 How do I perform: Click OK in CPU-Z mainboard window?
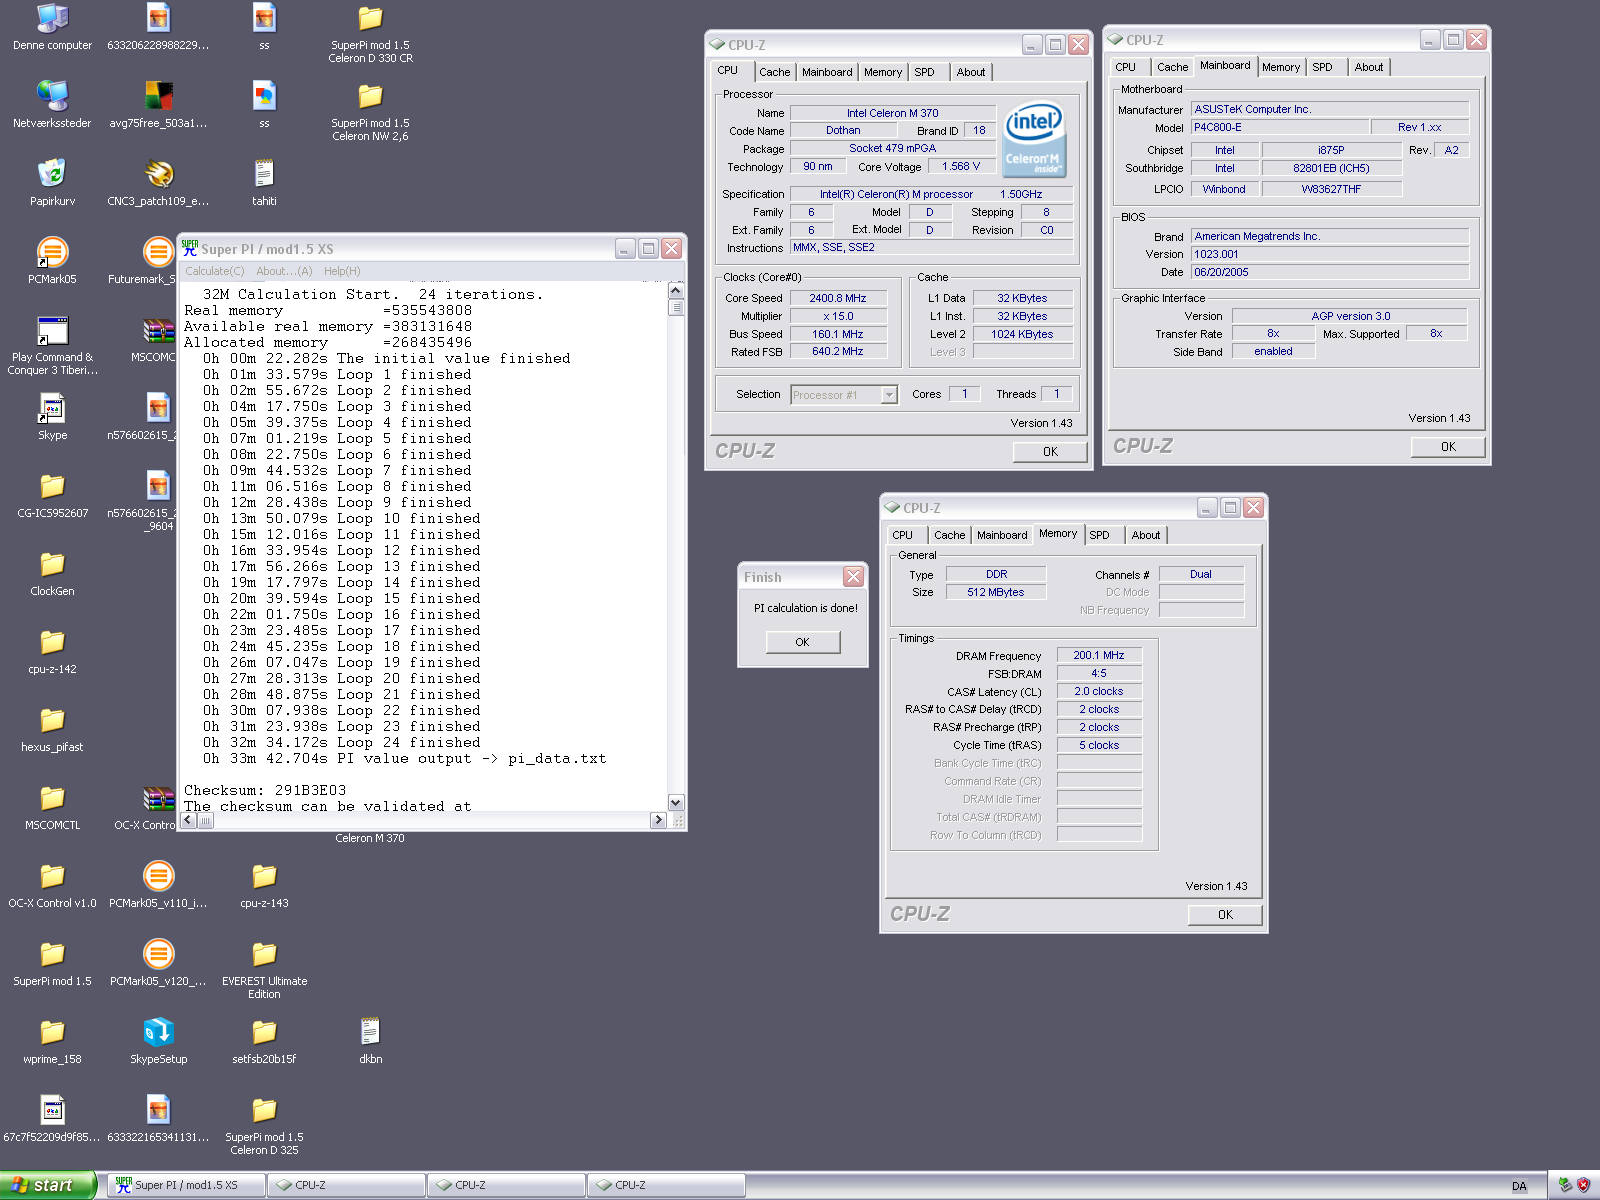(x=1448, y=447)
